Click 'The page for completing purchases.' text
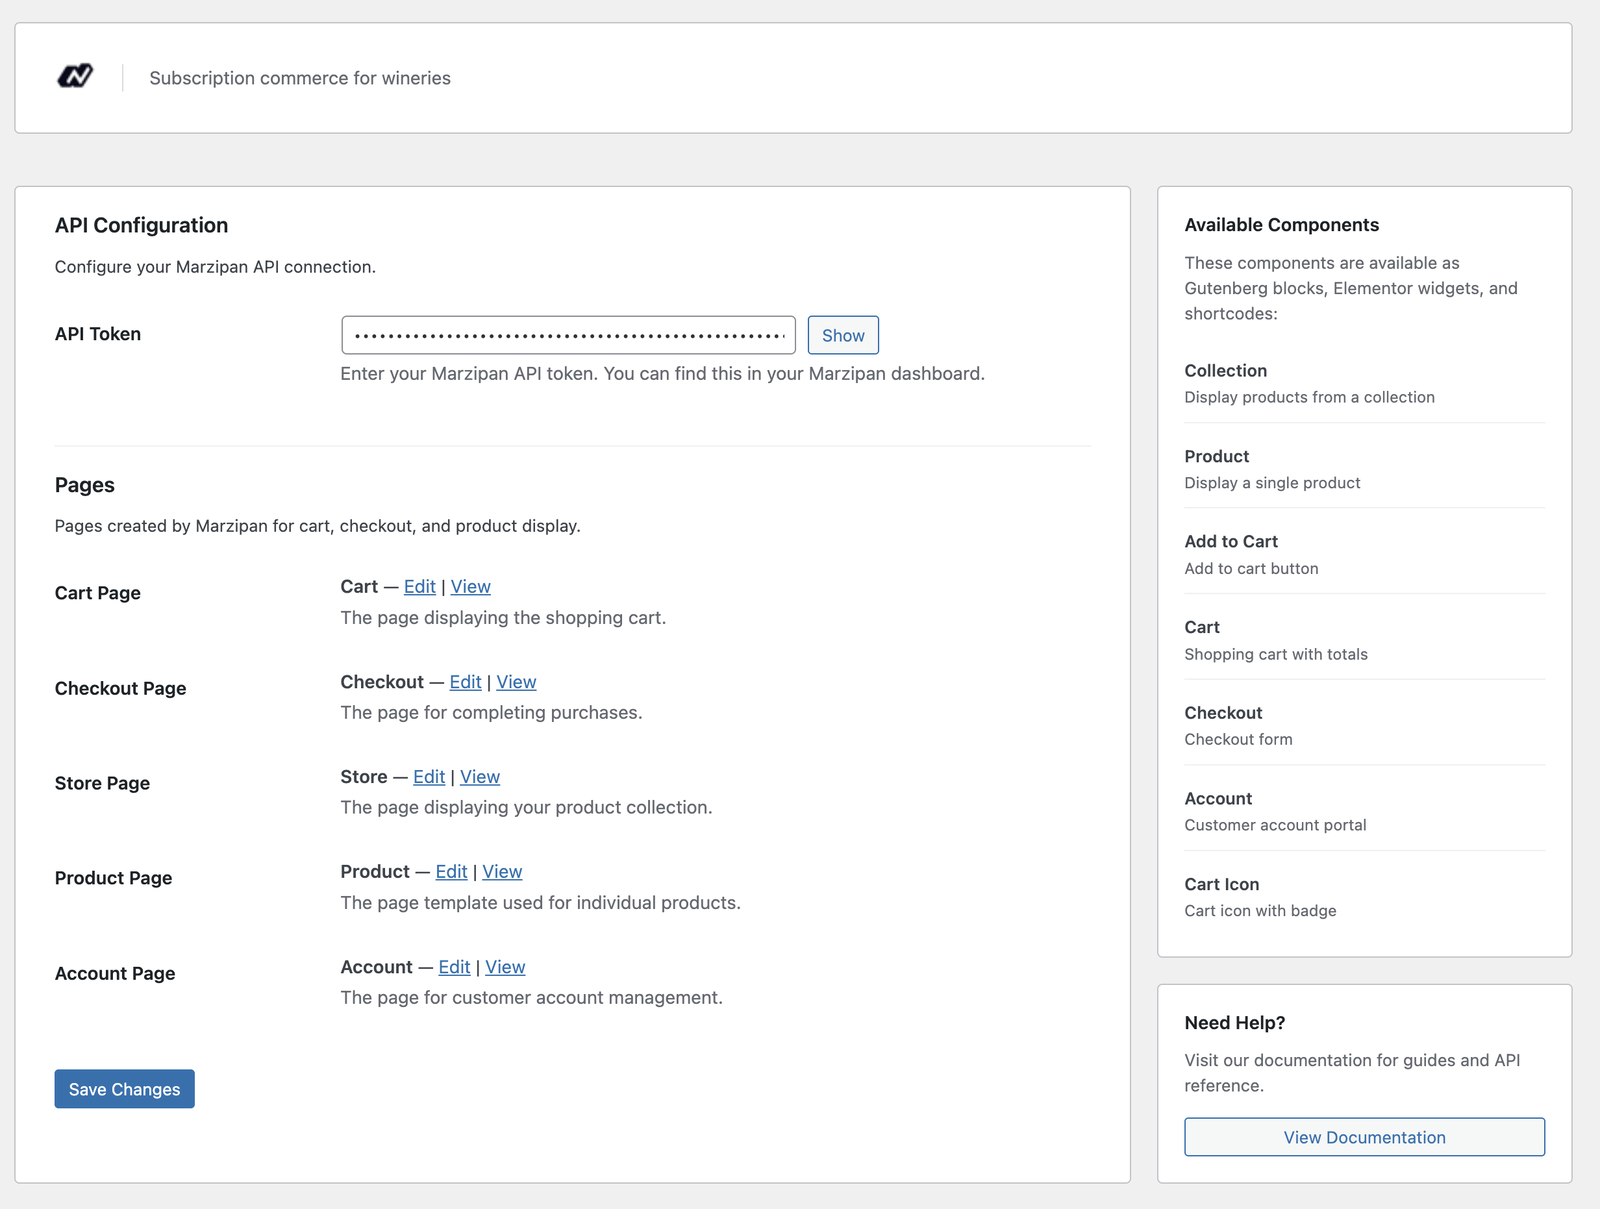The width and height of the screenshot is (1600, 1209). [492, 713]
